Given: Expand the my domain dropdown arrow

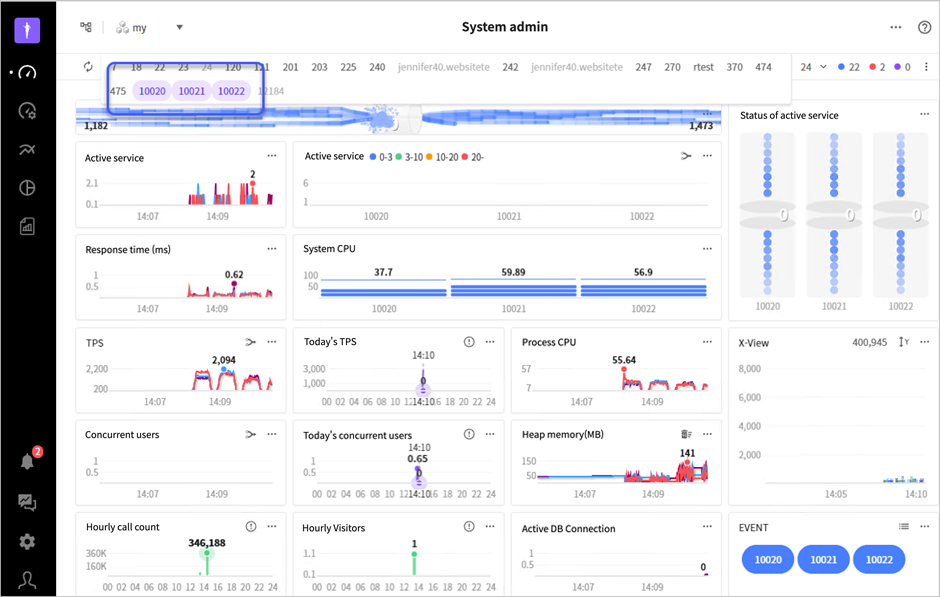Looking at the screenshot, I should click(179, 27).
